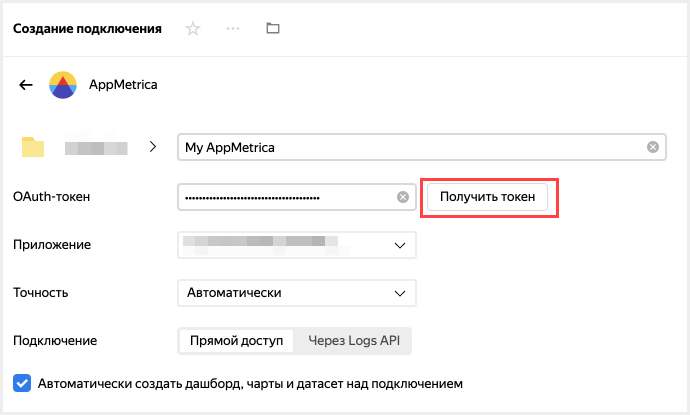Click the yellow folder icon
The width and height of the screenshot is (690, 415).
[34, 147]
